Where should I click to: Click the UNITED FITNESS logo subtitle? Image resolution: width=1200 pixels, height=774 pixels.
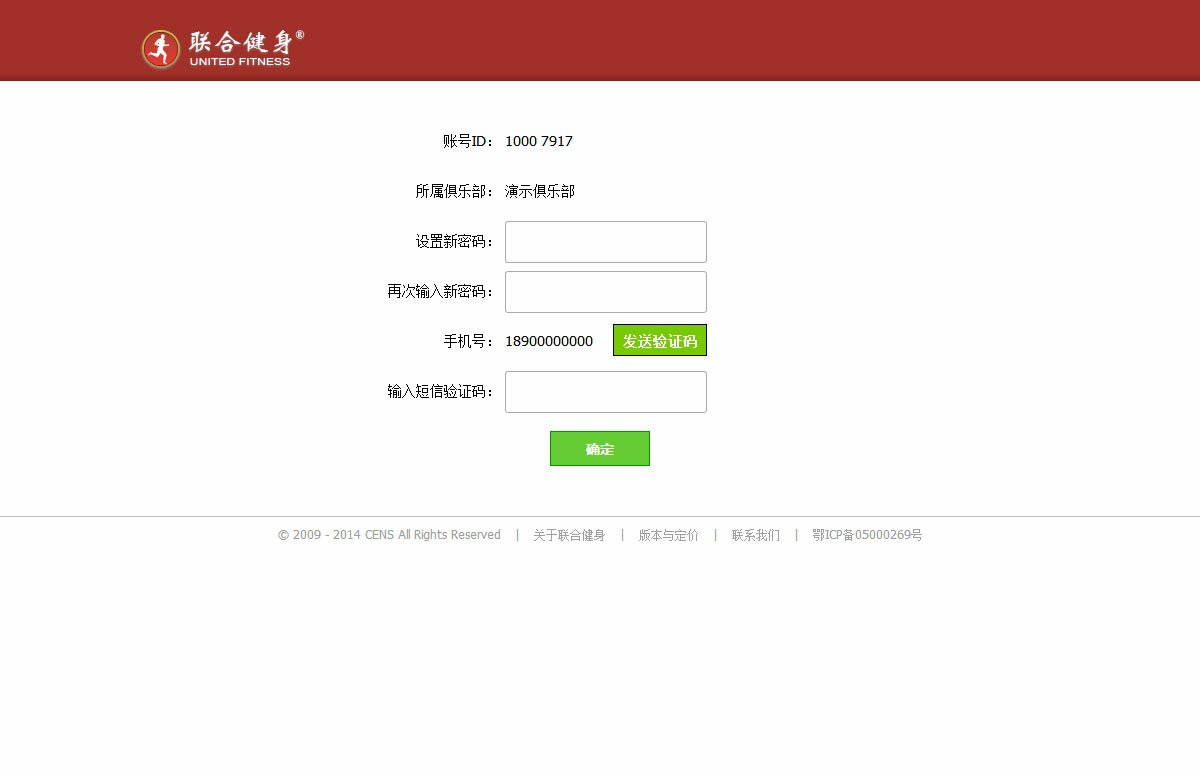pos(240,62)
